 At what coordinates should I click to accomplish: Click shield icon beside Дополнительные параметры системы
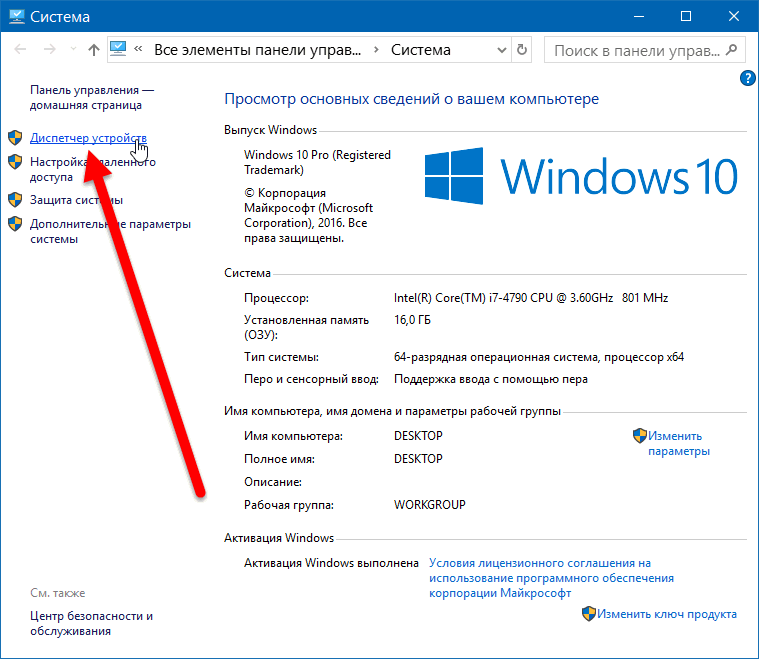[x=15, y=224]
